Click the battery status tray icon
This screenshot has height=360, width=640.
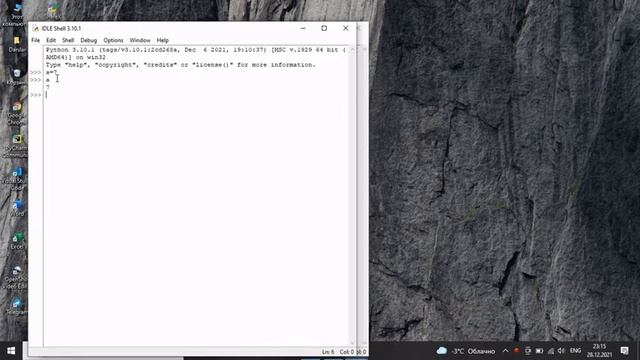tap(539, 351)
